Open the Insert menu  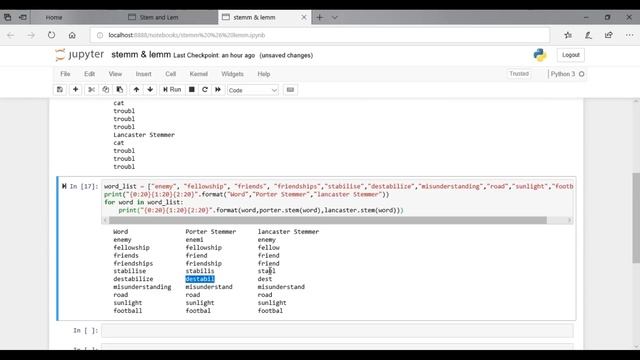tap(143, 74)
